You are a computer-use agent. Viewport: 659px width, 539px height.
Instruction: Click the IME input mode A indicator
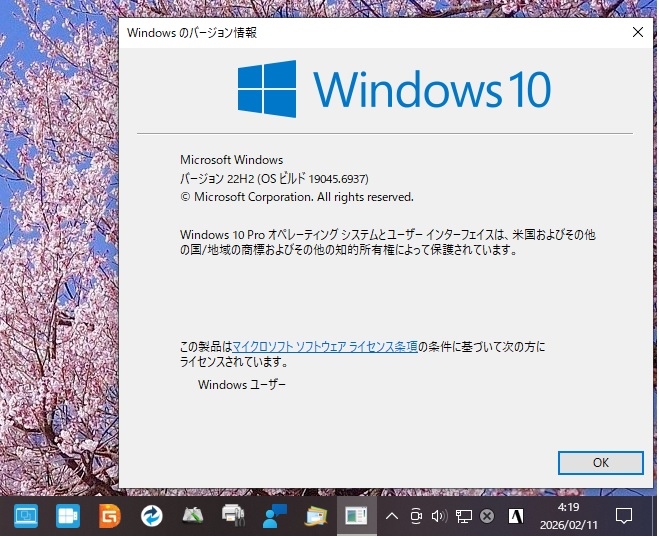[x=517, y=517]
